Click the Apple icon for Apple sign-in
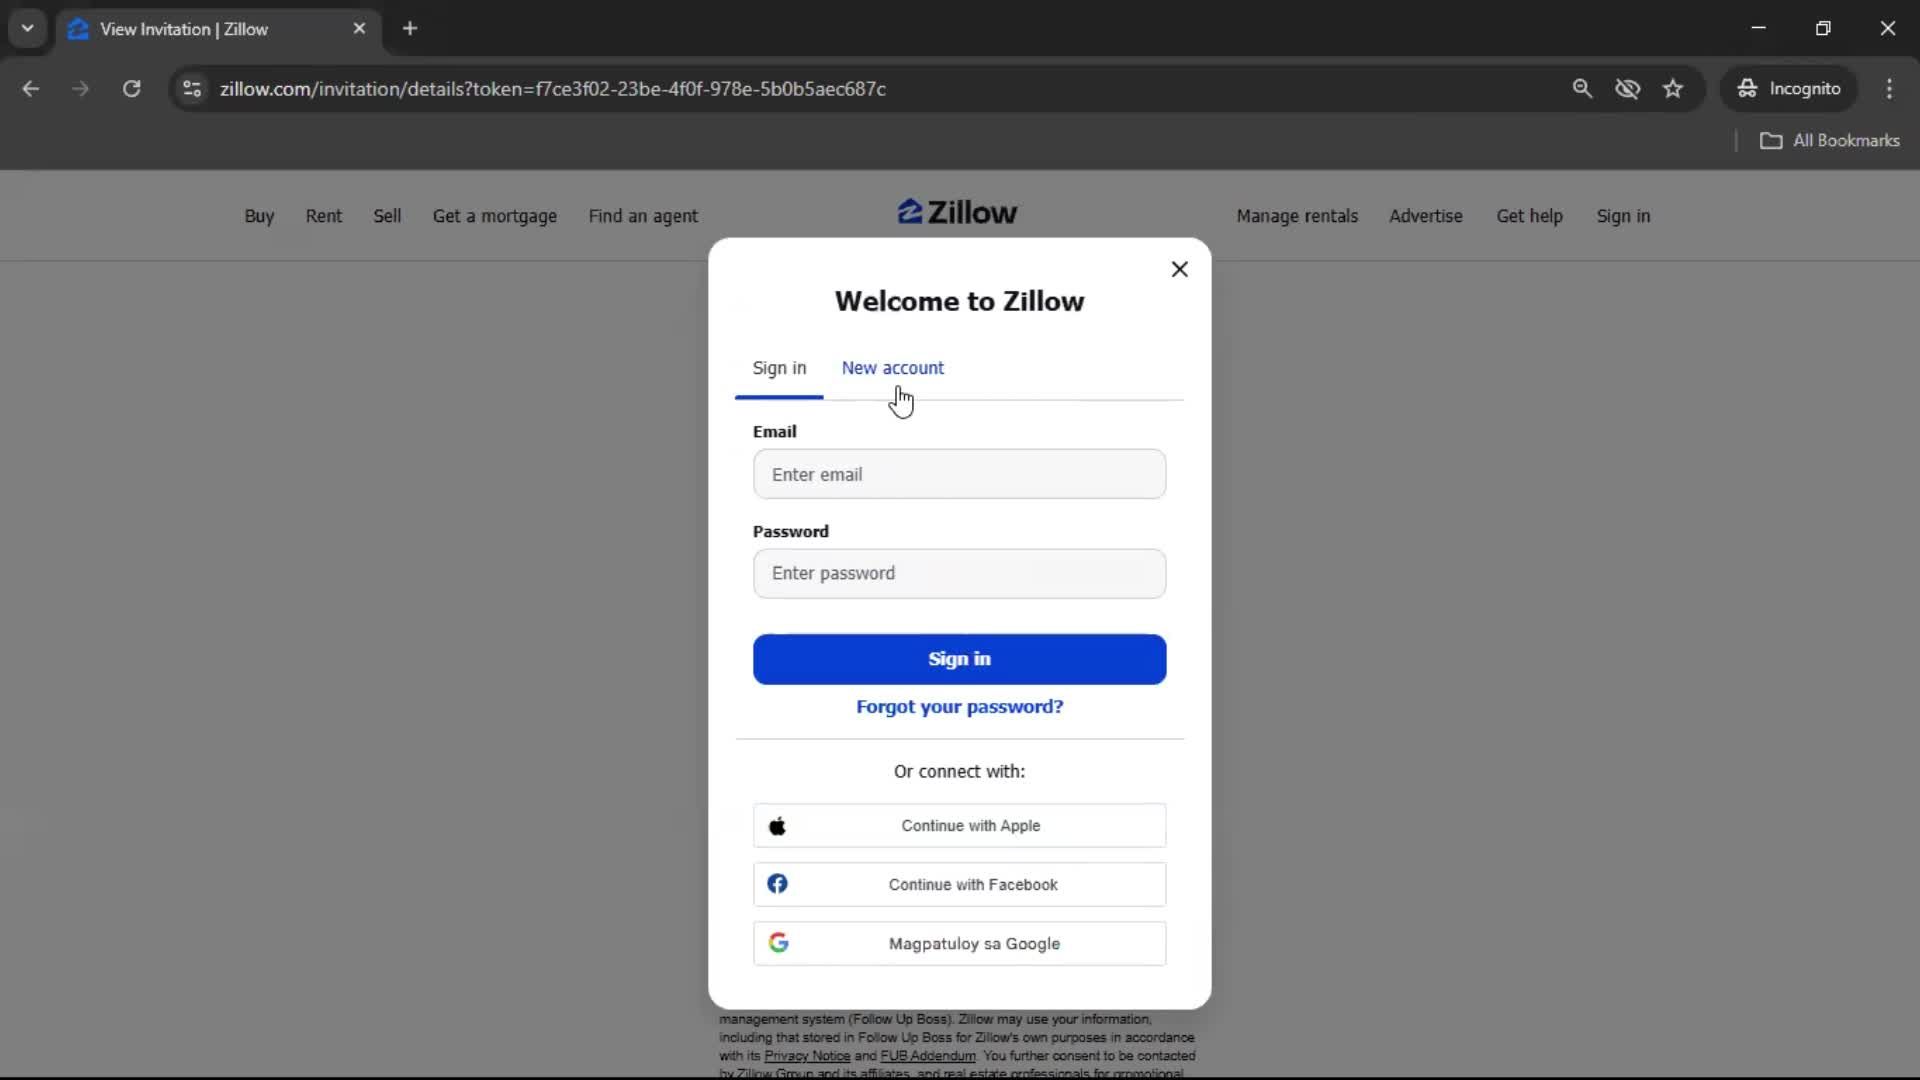The image size is (1920, 1080). click(x=779, y=826)
